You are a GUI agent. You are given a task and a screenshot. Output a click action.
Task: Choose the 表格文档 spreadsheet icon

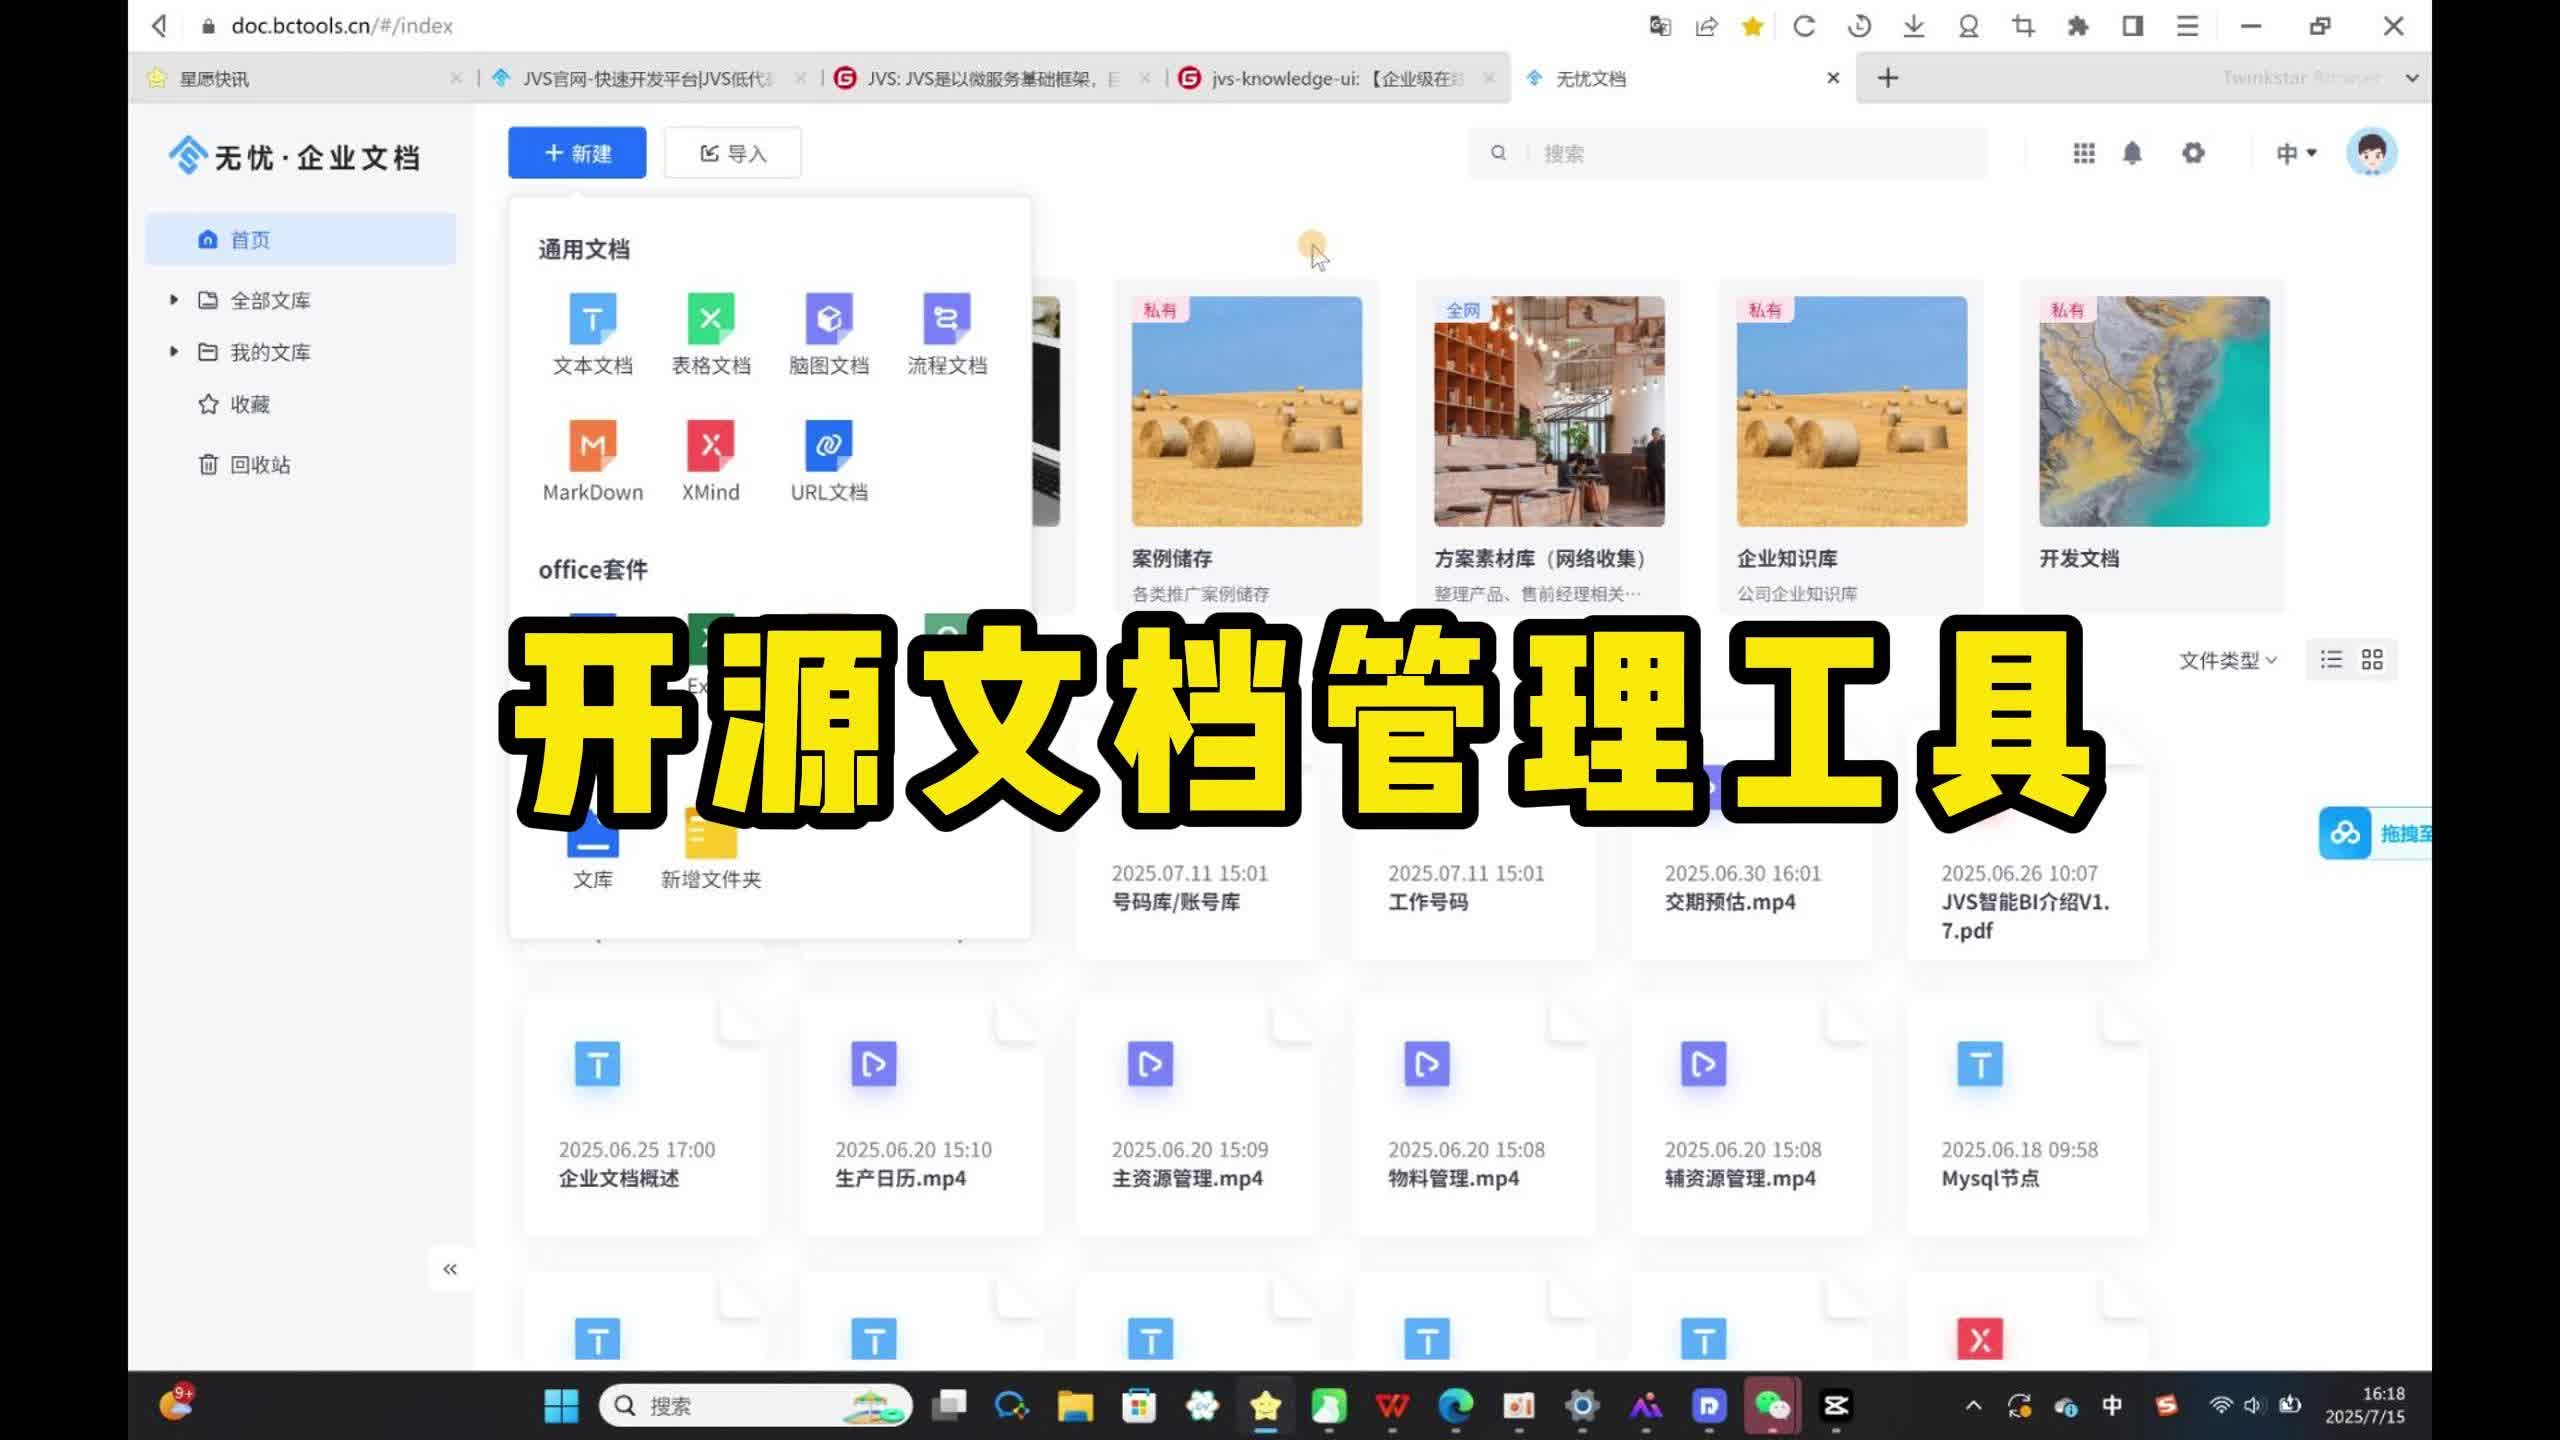pos(710,320)
